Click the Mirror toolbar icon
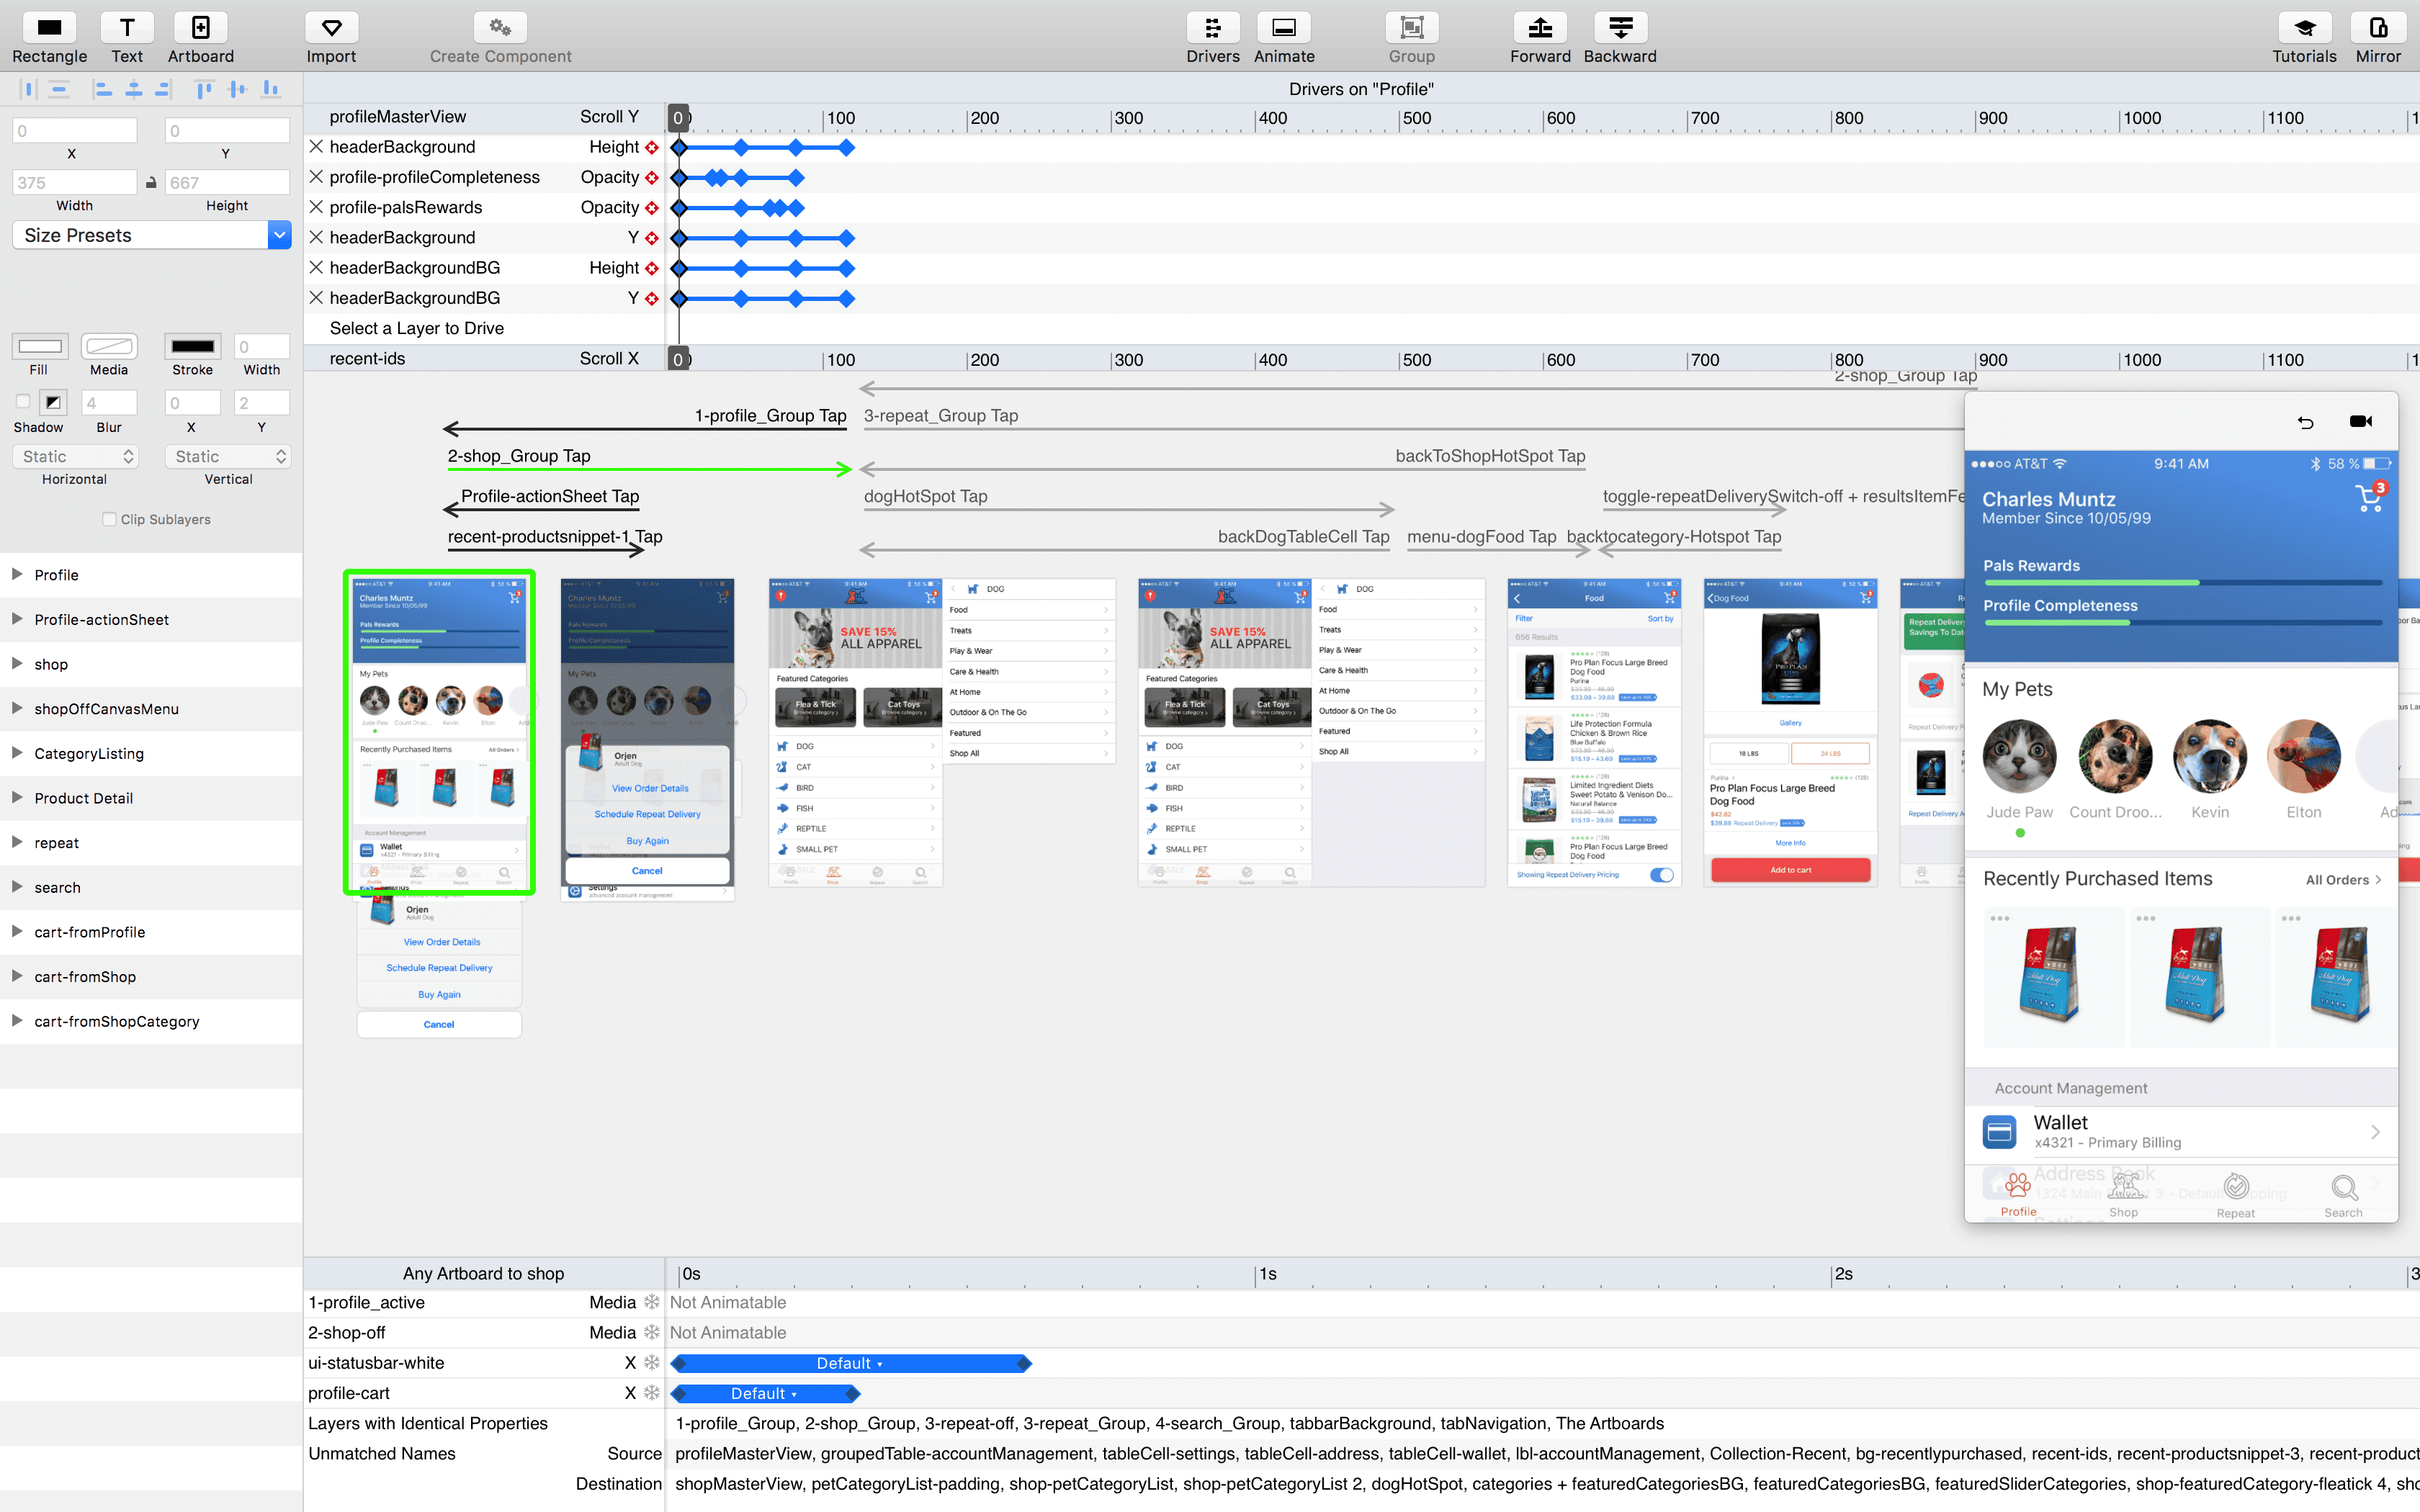 coord(2378,27)
